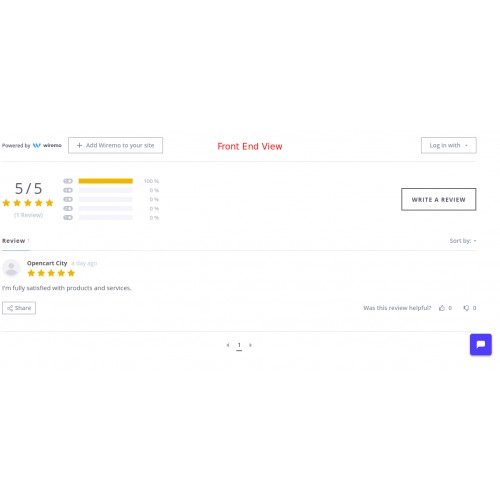Click the share icon in the Share button
The width and height of the screenshot is (500, 500).
[x=10, y=308]
